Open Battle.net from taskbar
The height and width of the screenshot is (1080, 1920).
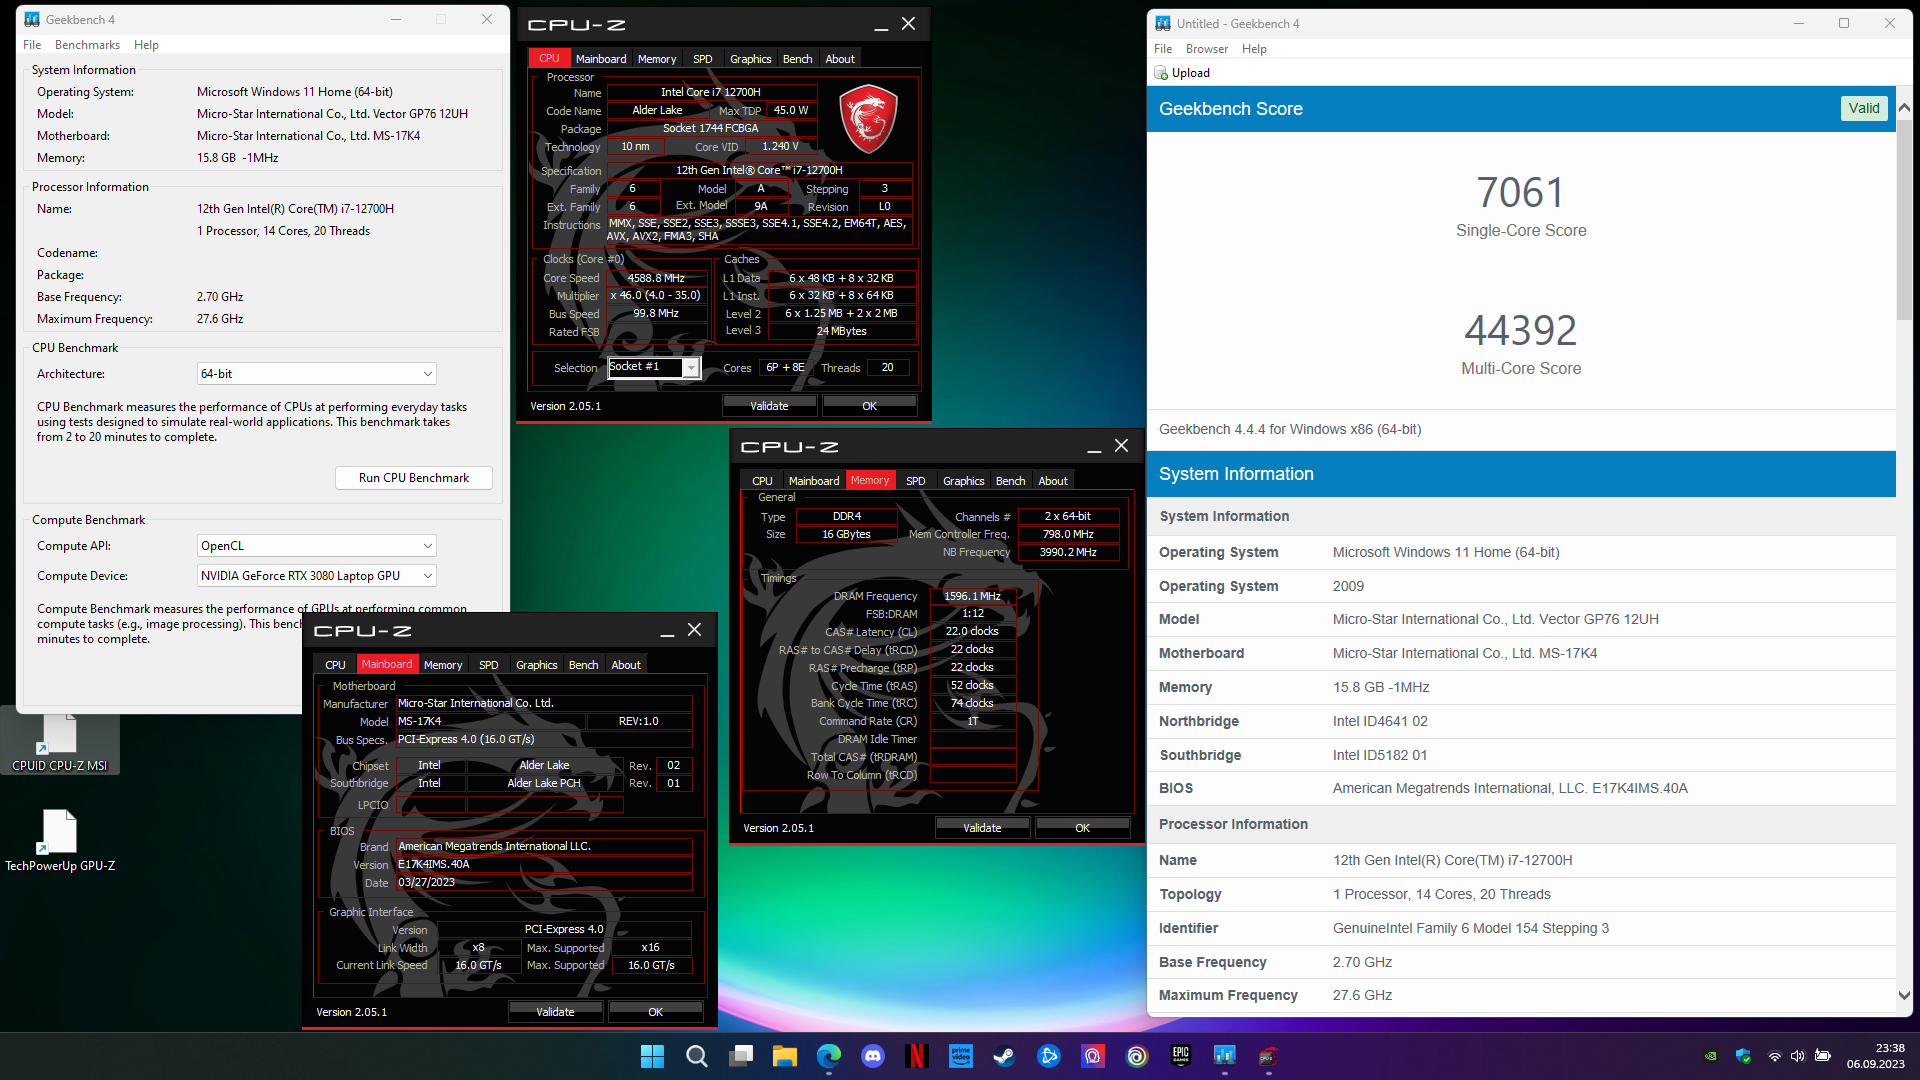point(1049,1056)
